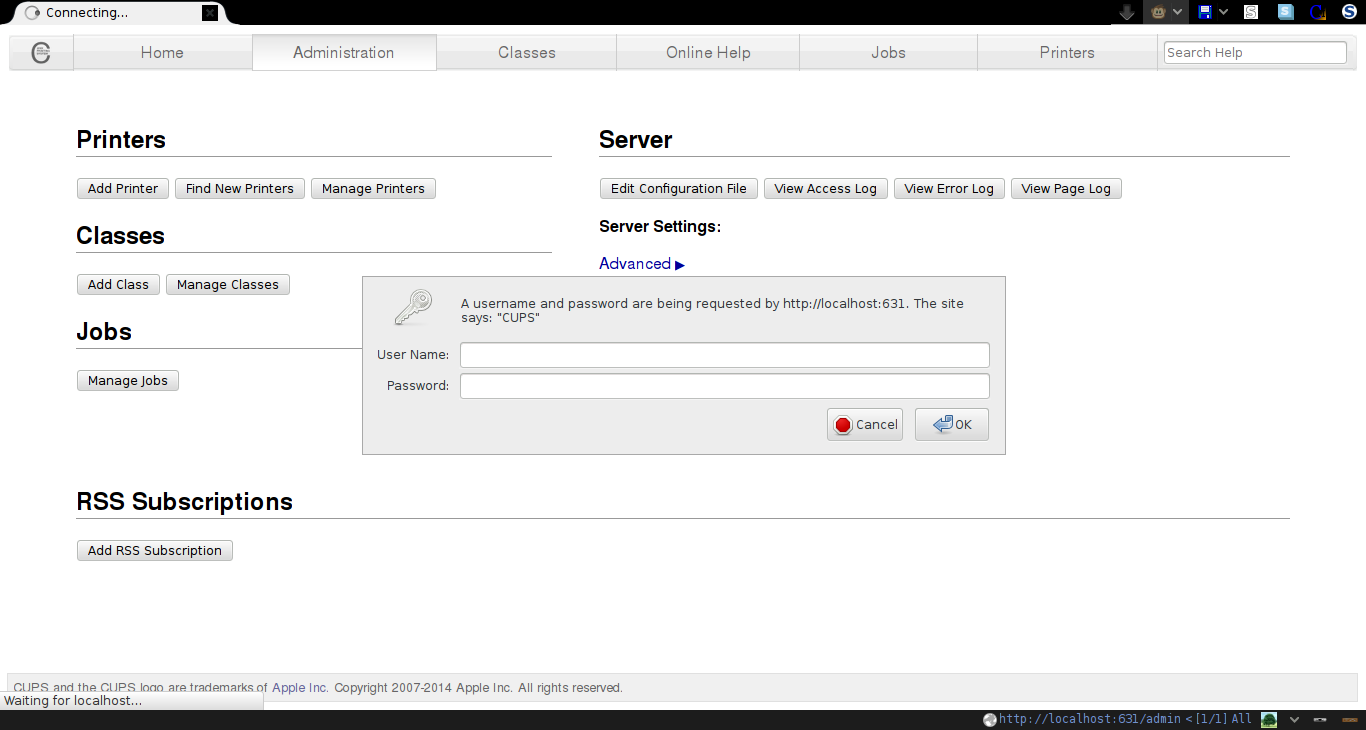Click the CUPS logo icon in navigation bar
The width and height of the screenshot is (1366, 730).
(x=41, y=53)
